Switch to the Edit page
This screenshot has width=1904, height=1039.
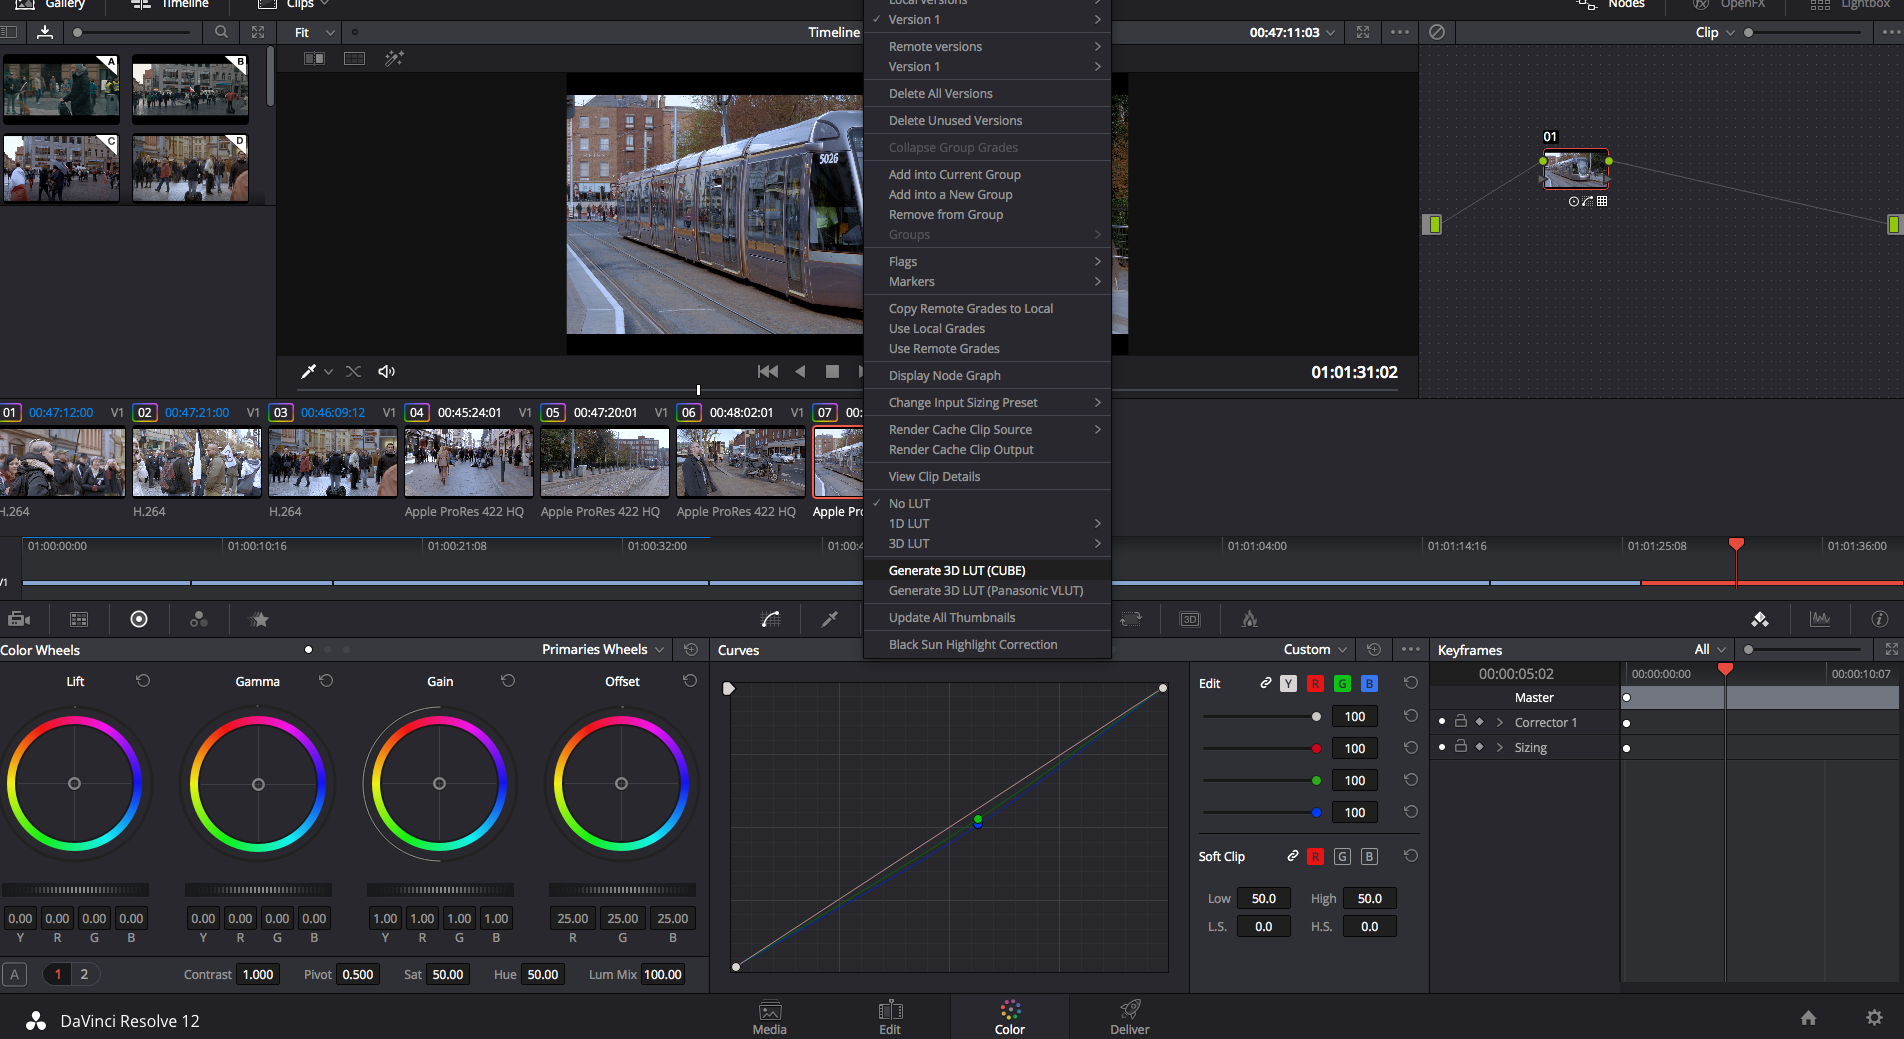[890, 1017]
